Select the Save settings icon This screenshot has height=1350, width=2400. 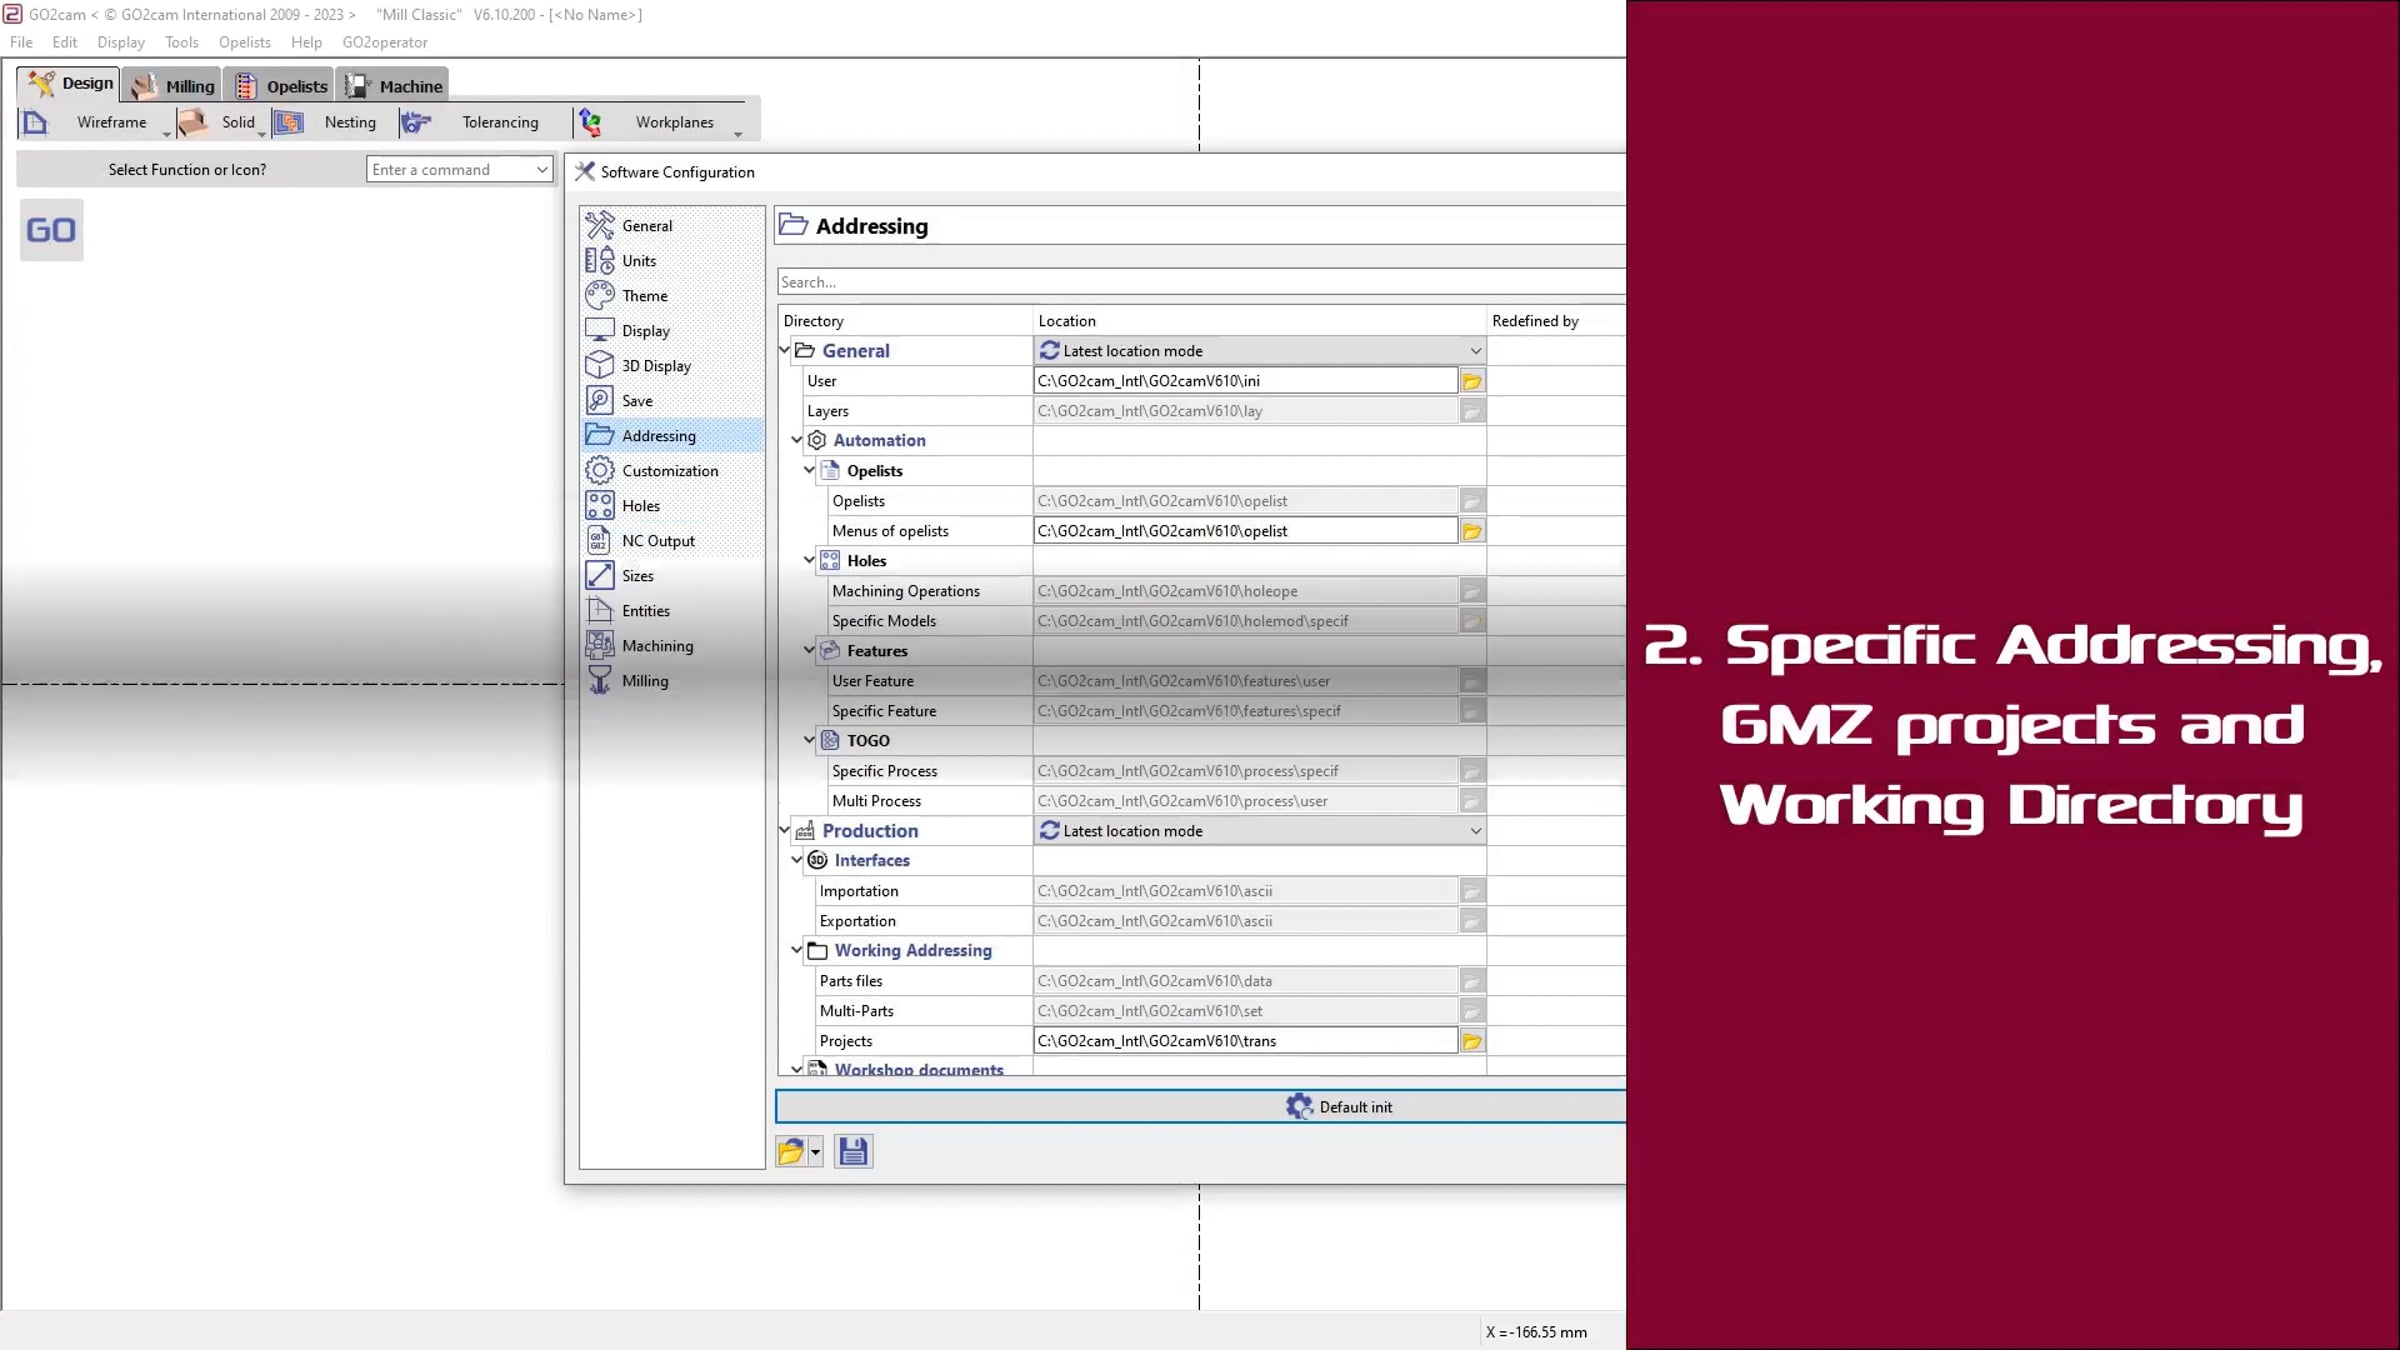(x=600, y=401)
